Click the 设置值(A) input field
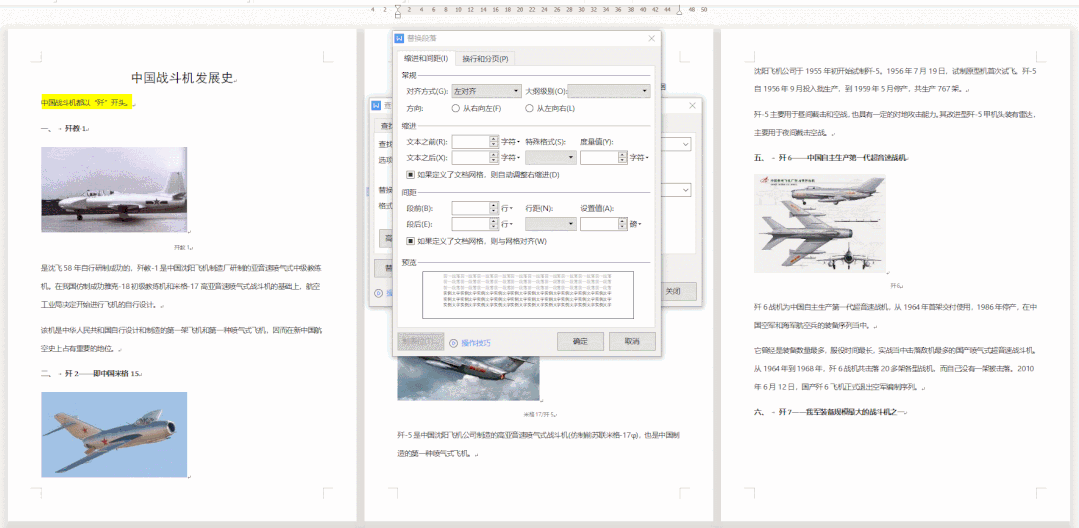Image resolution: width=1079 pixels, height=528 pixels. click(599, 224)
